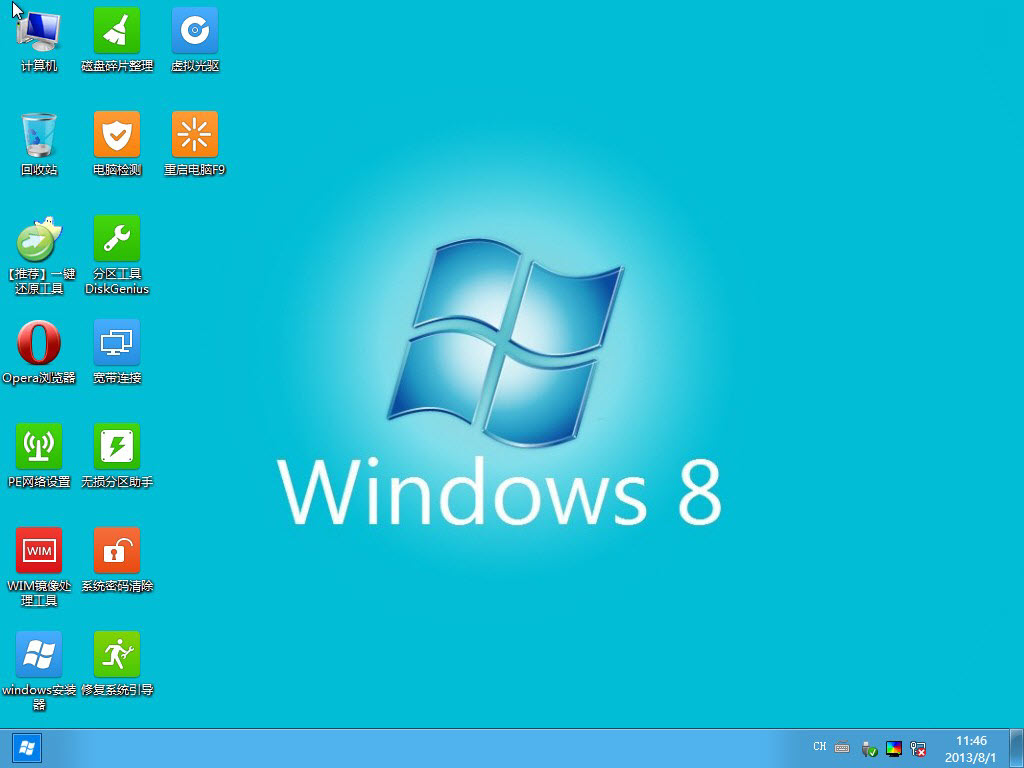Open the colorful display tray icon
The height and width of the screenshot is (768, 1024).
pos(893,748)
